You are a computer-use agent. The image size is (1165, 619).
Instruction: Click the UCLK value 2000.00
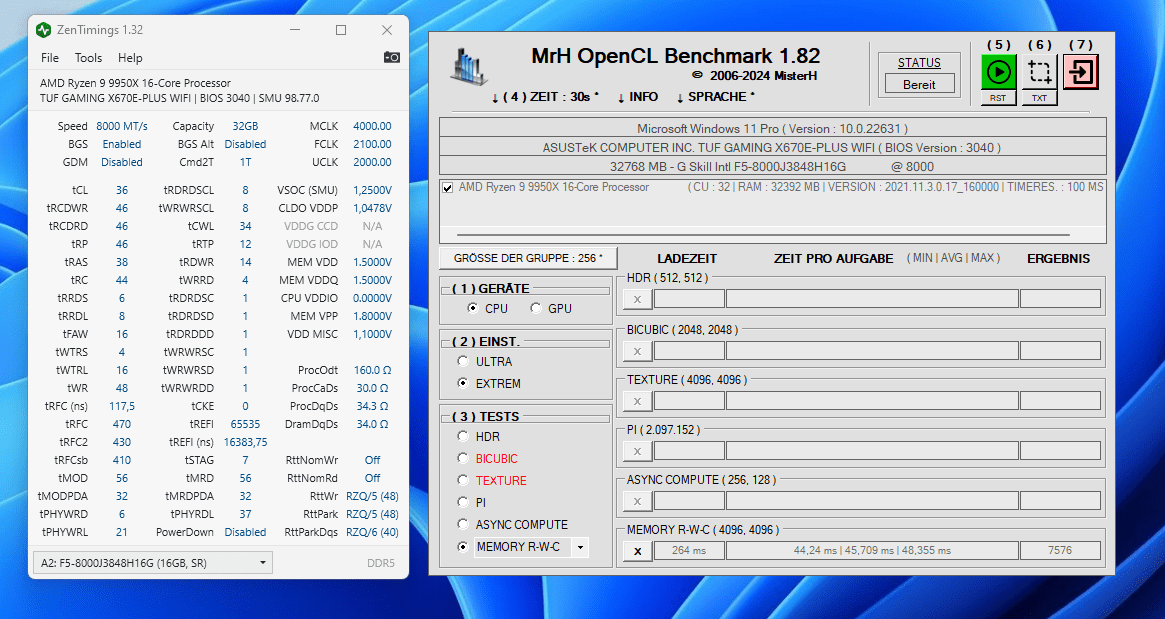tap(372, 162)
